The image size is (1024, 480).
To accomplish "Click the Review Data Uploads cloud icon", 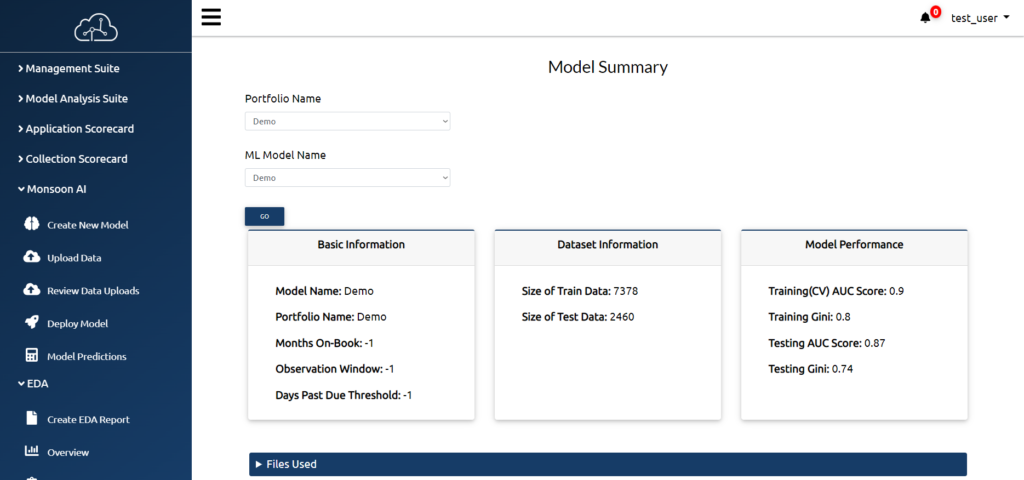I will [x=31, y=289].
